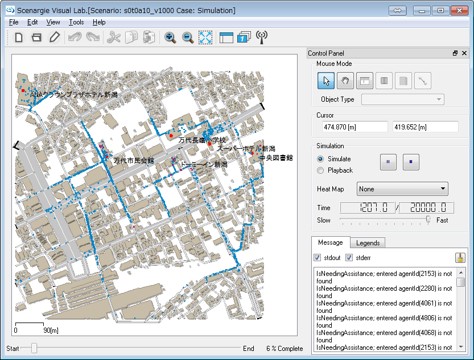Click the single window layout icon
The image size is (474, 360).
(x=226, y=37)
